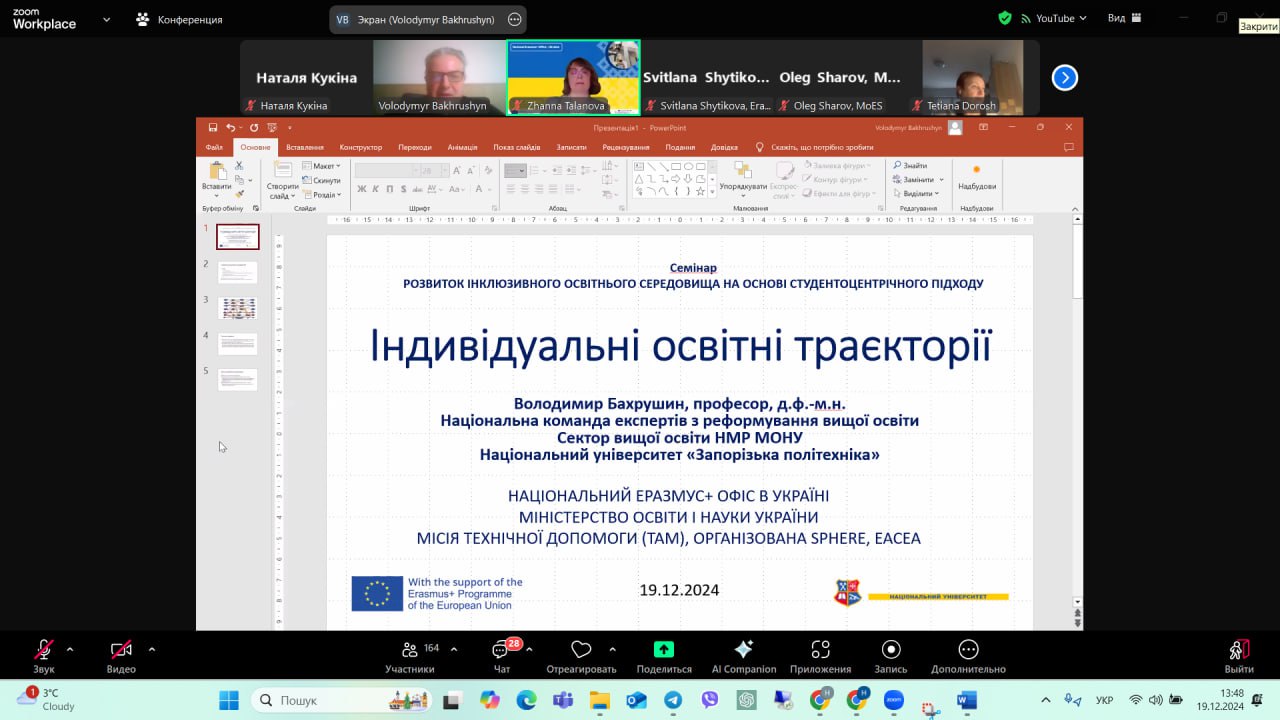Turn on camera with Видео button
Image resolution: width=1280 pixels, height=720 pixels.
(x=121, y=651)
